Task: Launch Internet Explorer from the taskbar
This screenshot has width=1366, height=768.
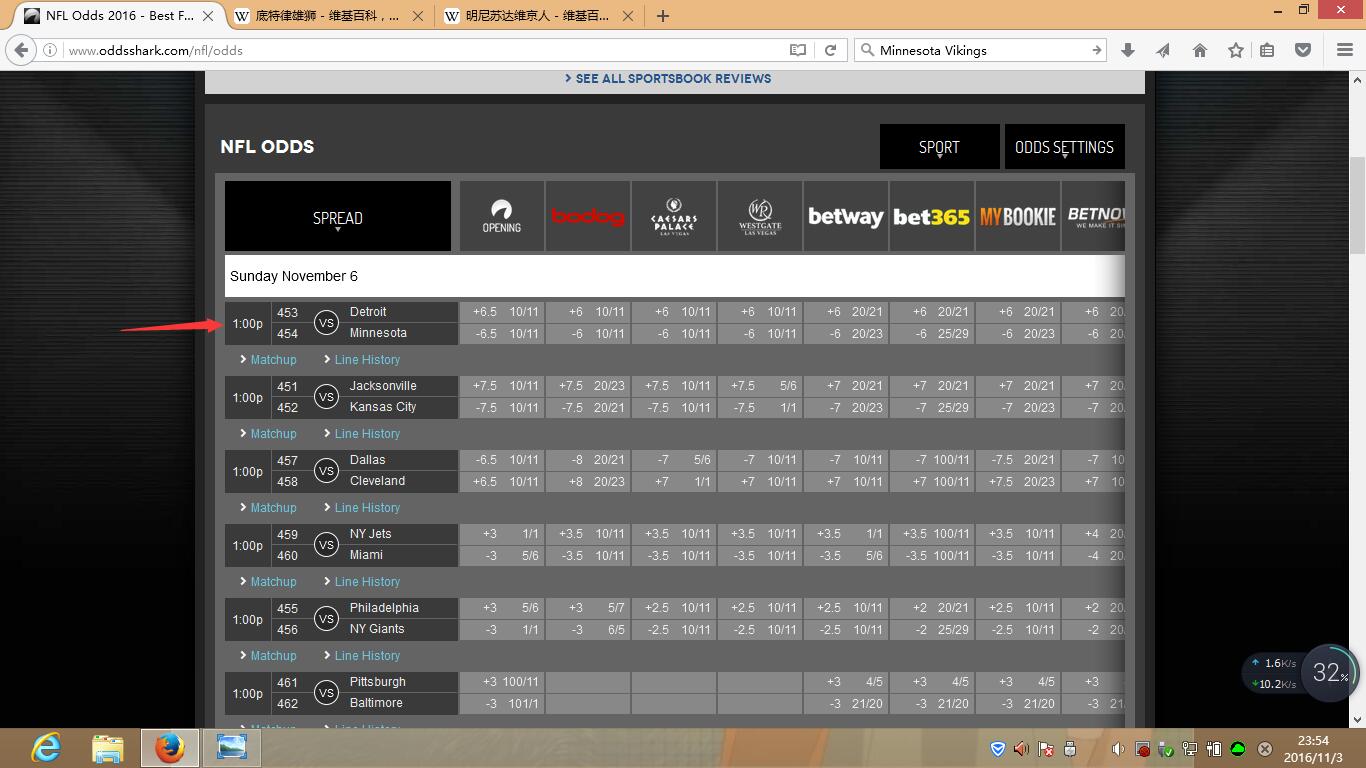Action: coord(46,748)
